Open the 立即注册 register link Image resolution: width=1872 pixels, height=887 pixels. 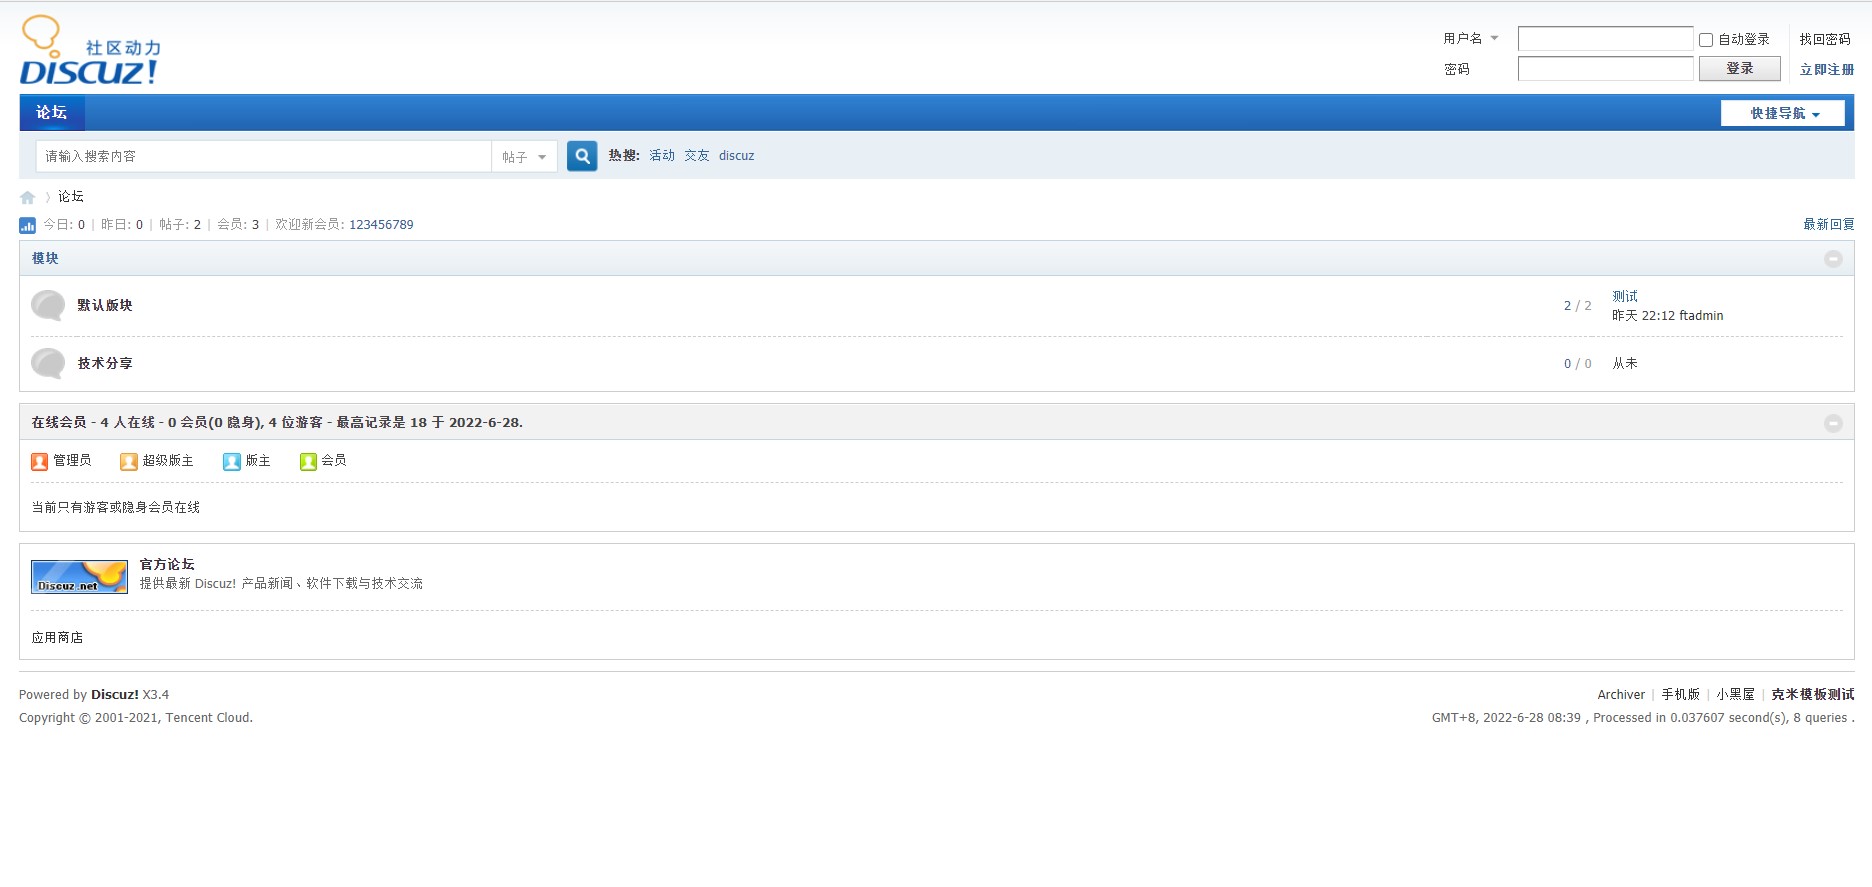tap(1826, 69)
